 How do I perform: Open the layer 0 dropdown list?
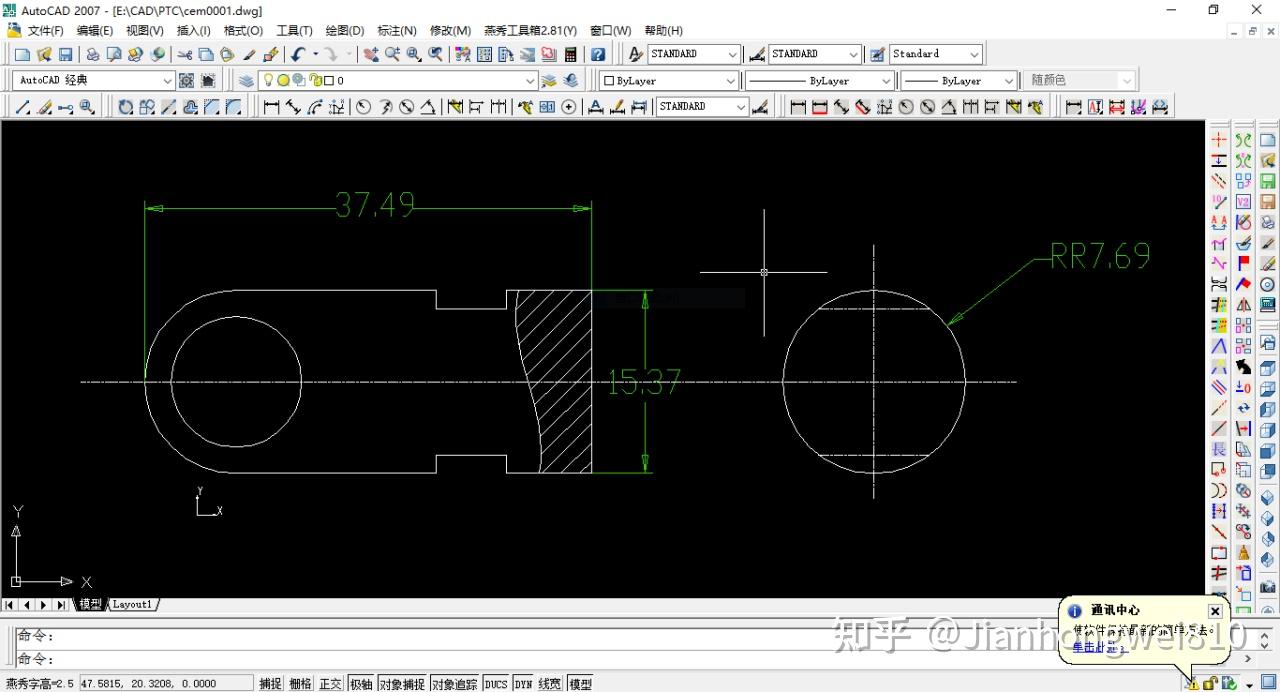tap(529, 80)
